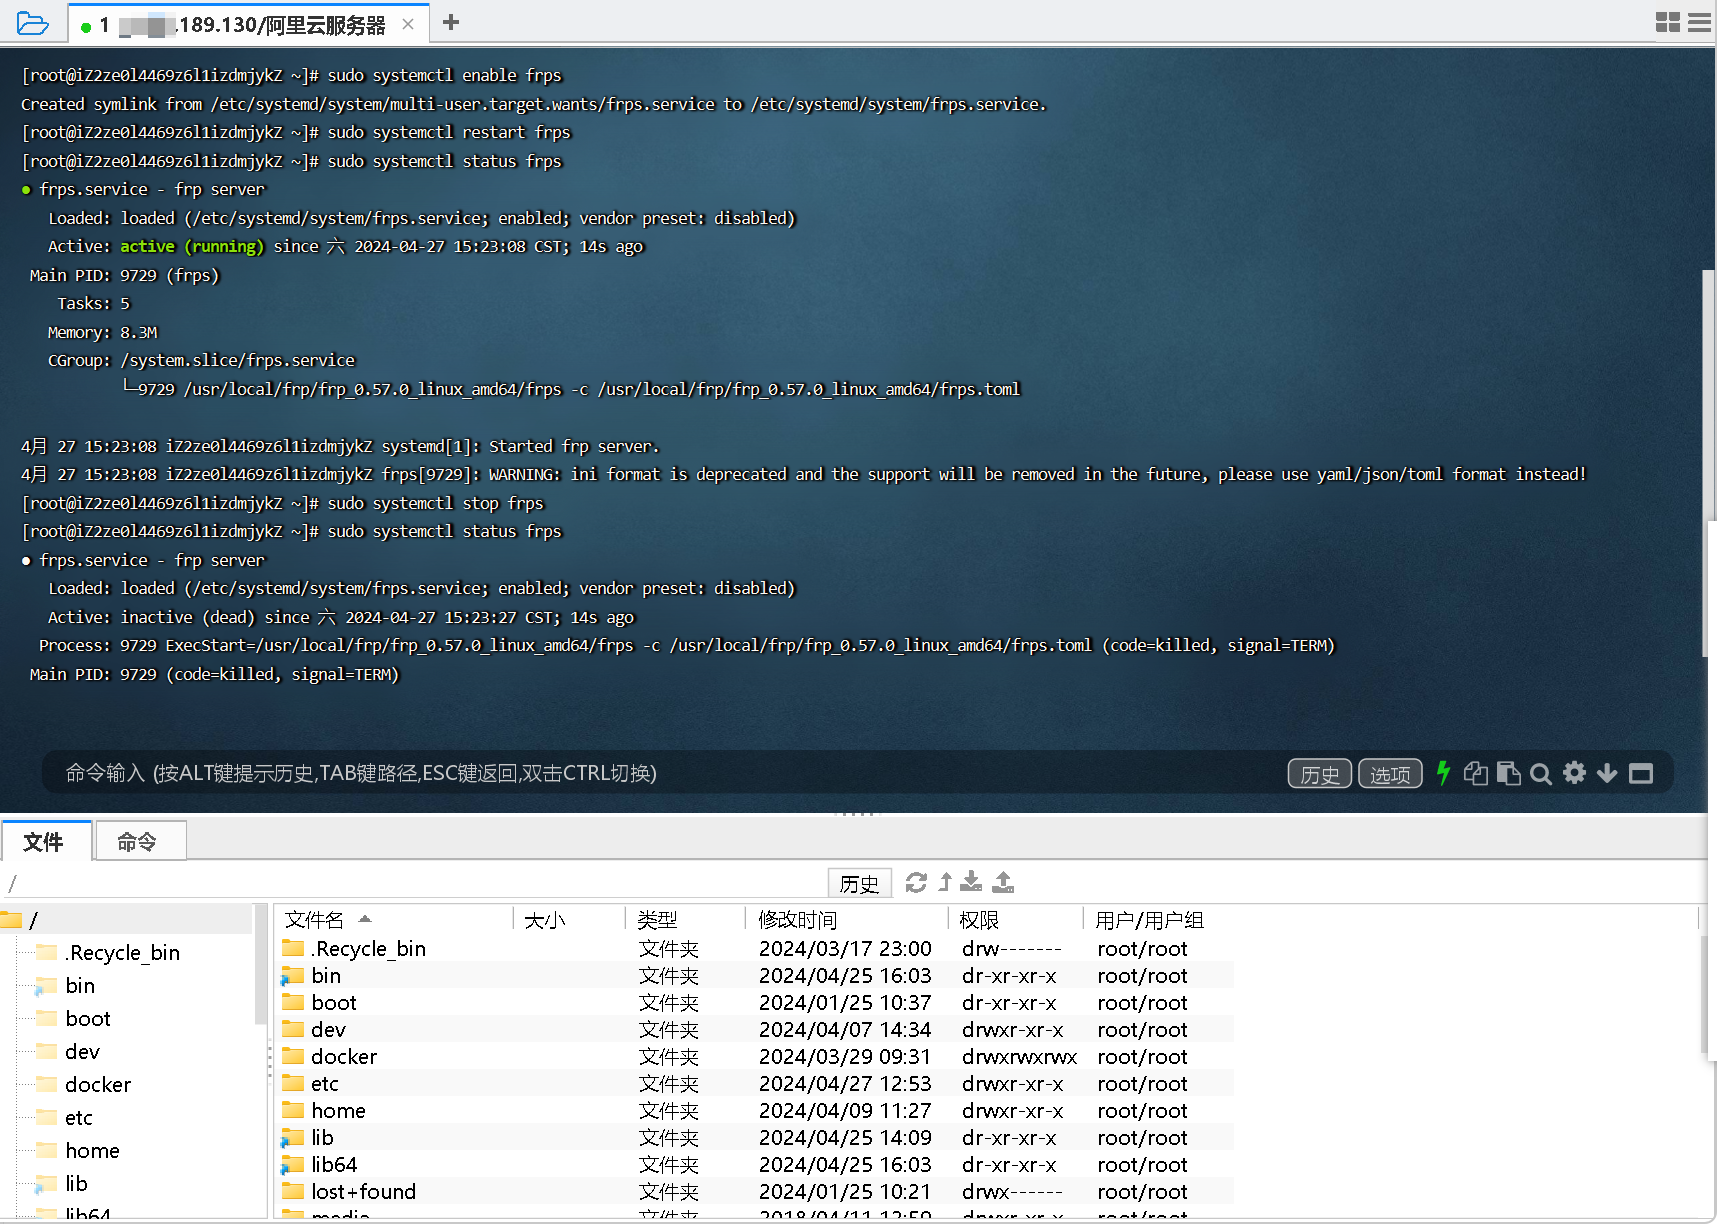Click the lib64 folder icon in list

click(292, 1164)
